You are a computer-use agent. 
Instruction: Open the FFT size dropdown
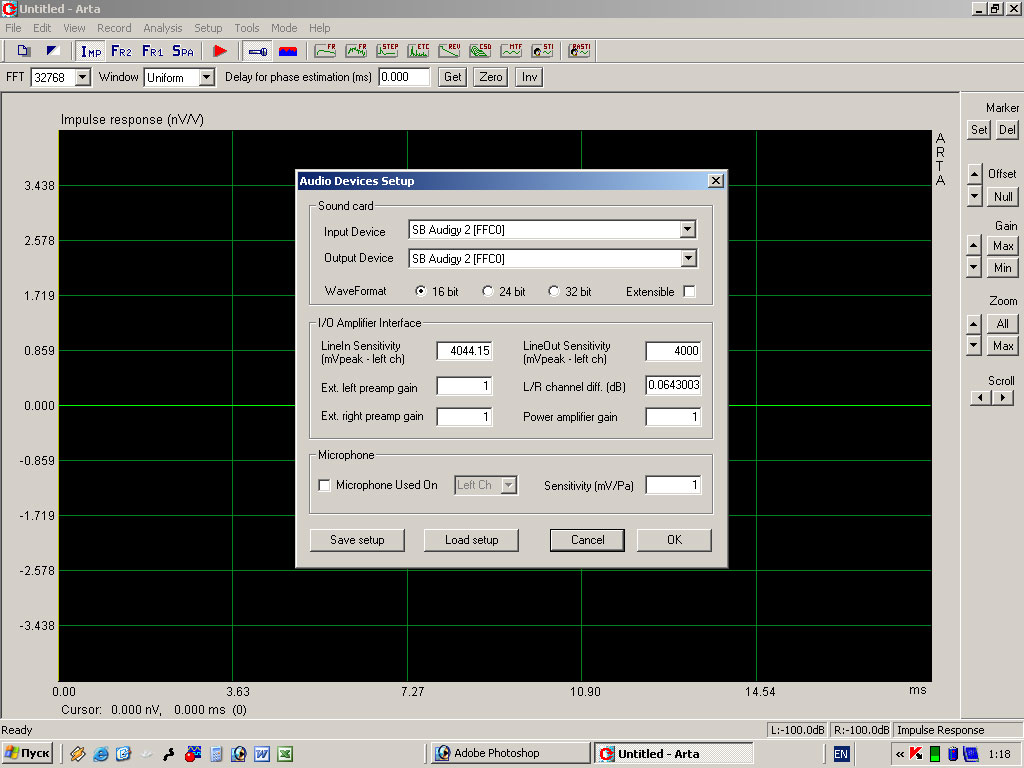coord(82,77)
